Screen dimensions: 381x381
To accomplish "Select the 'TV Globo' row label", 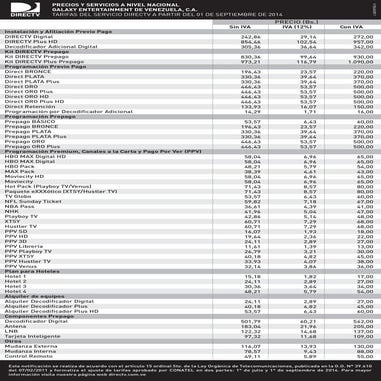I will (x=18, y=197).
